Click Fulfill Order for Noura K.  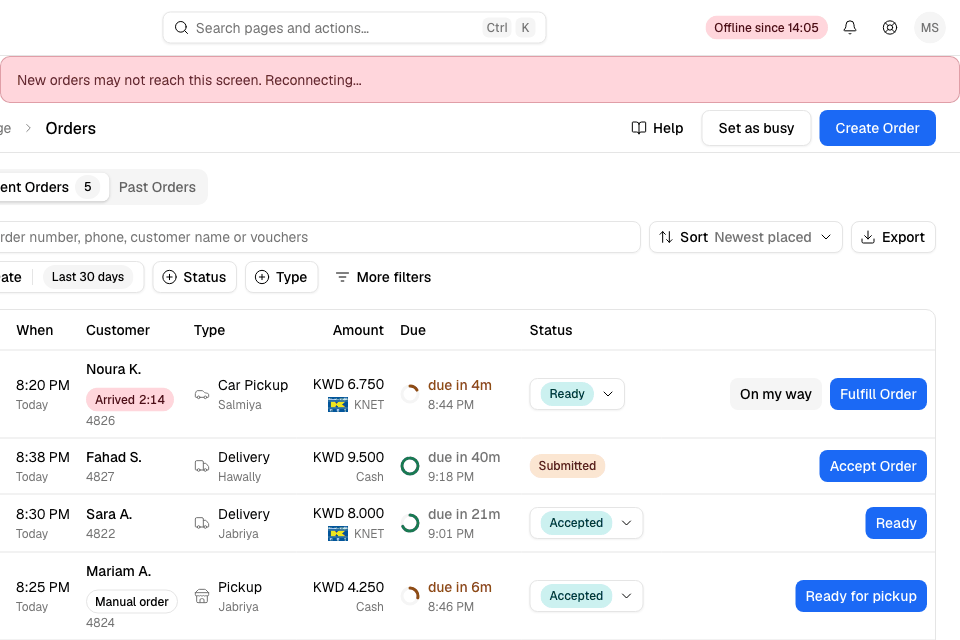point(878,394)
